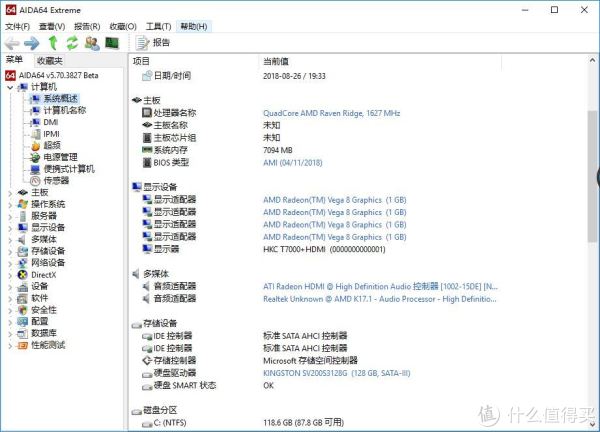Click the scrollbar up arrow
This screenshot has height=432, width=600.
(592, 60)
